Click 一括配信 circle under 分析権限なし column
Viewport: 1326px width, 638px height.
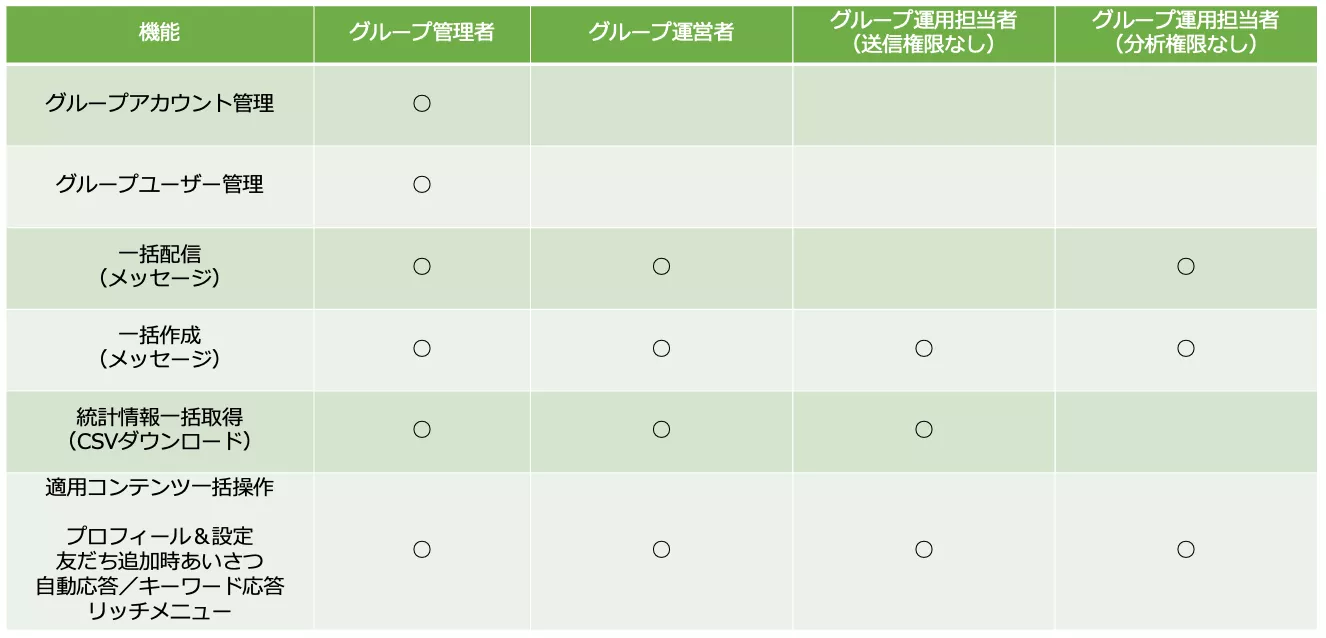tap(1186, 267)
